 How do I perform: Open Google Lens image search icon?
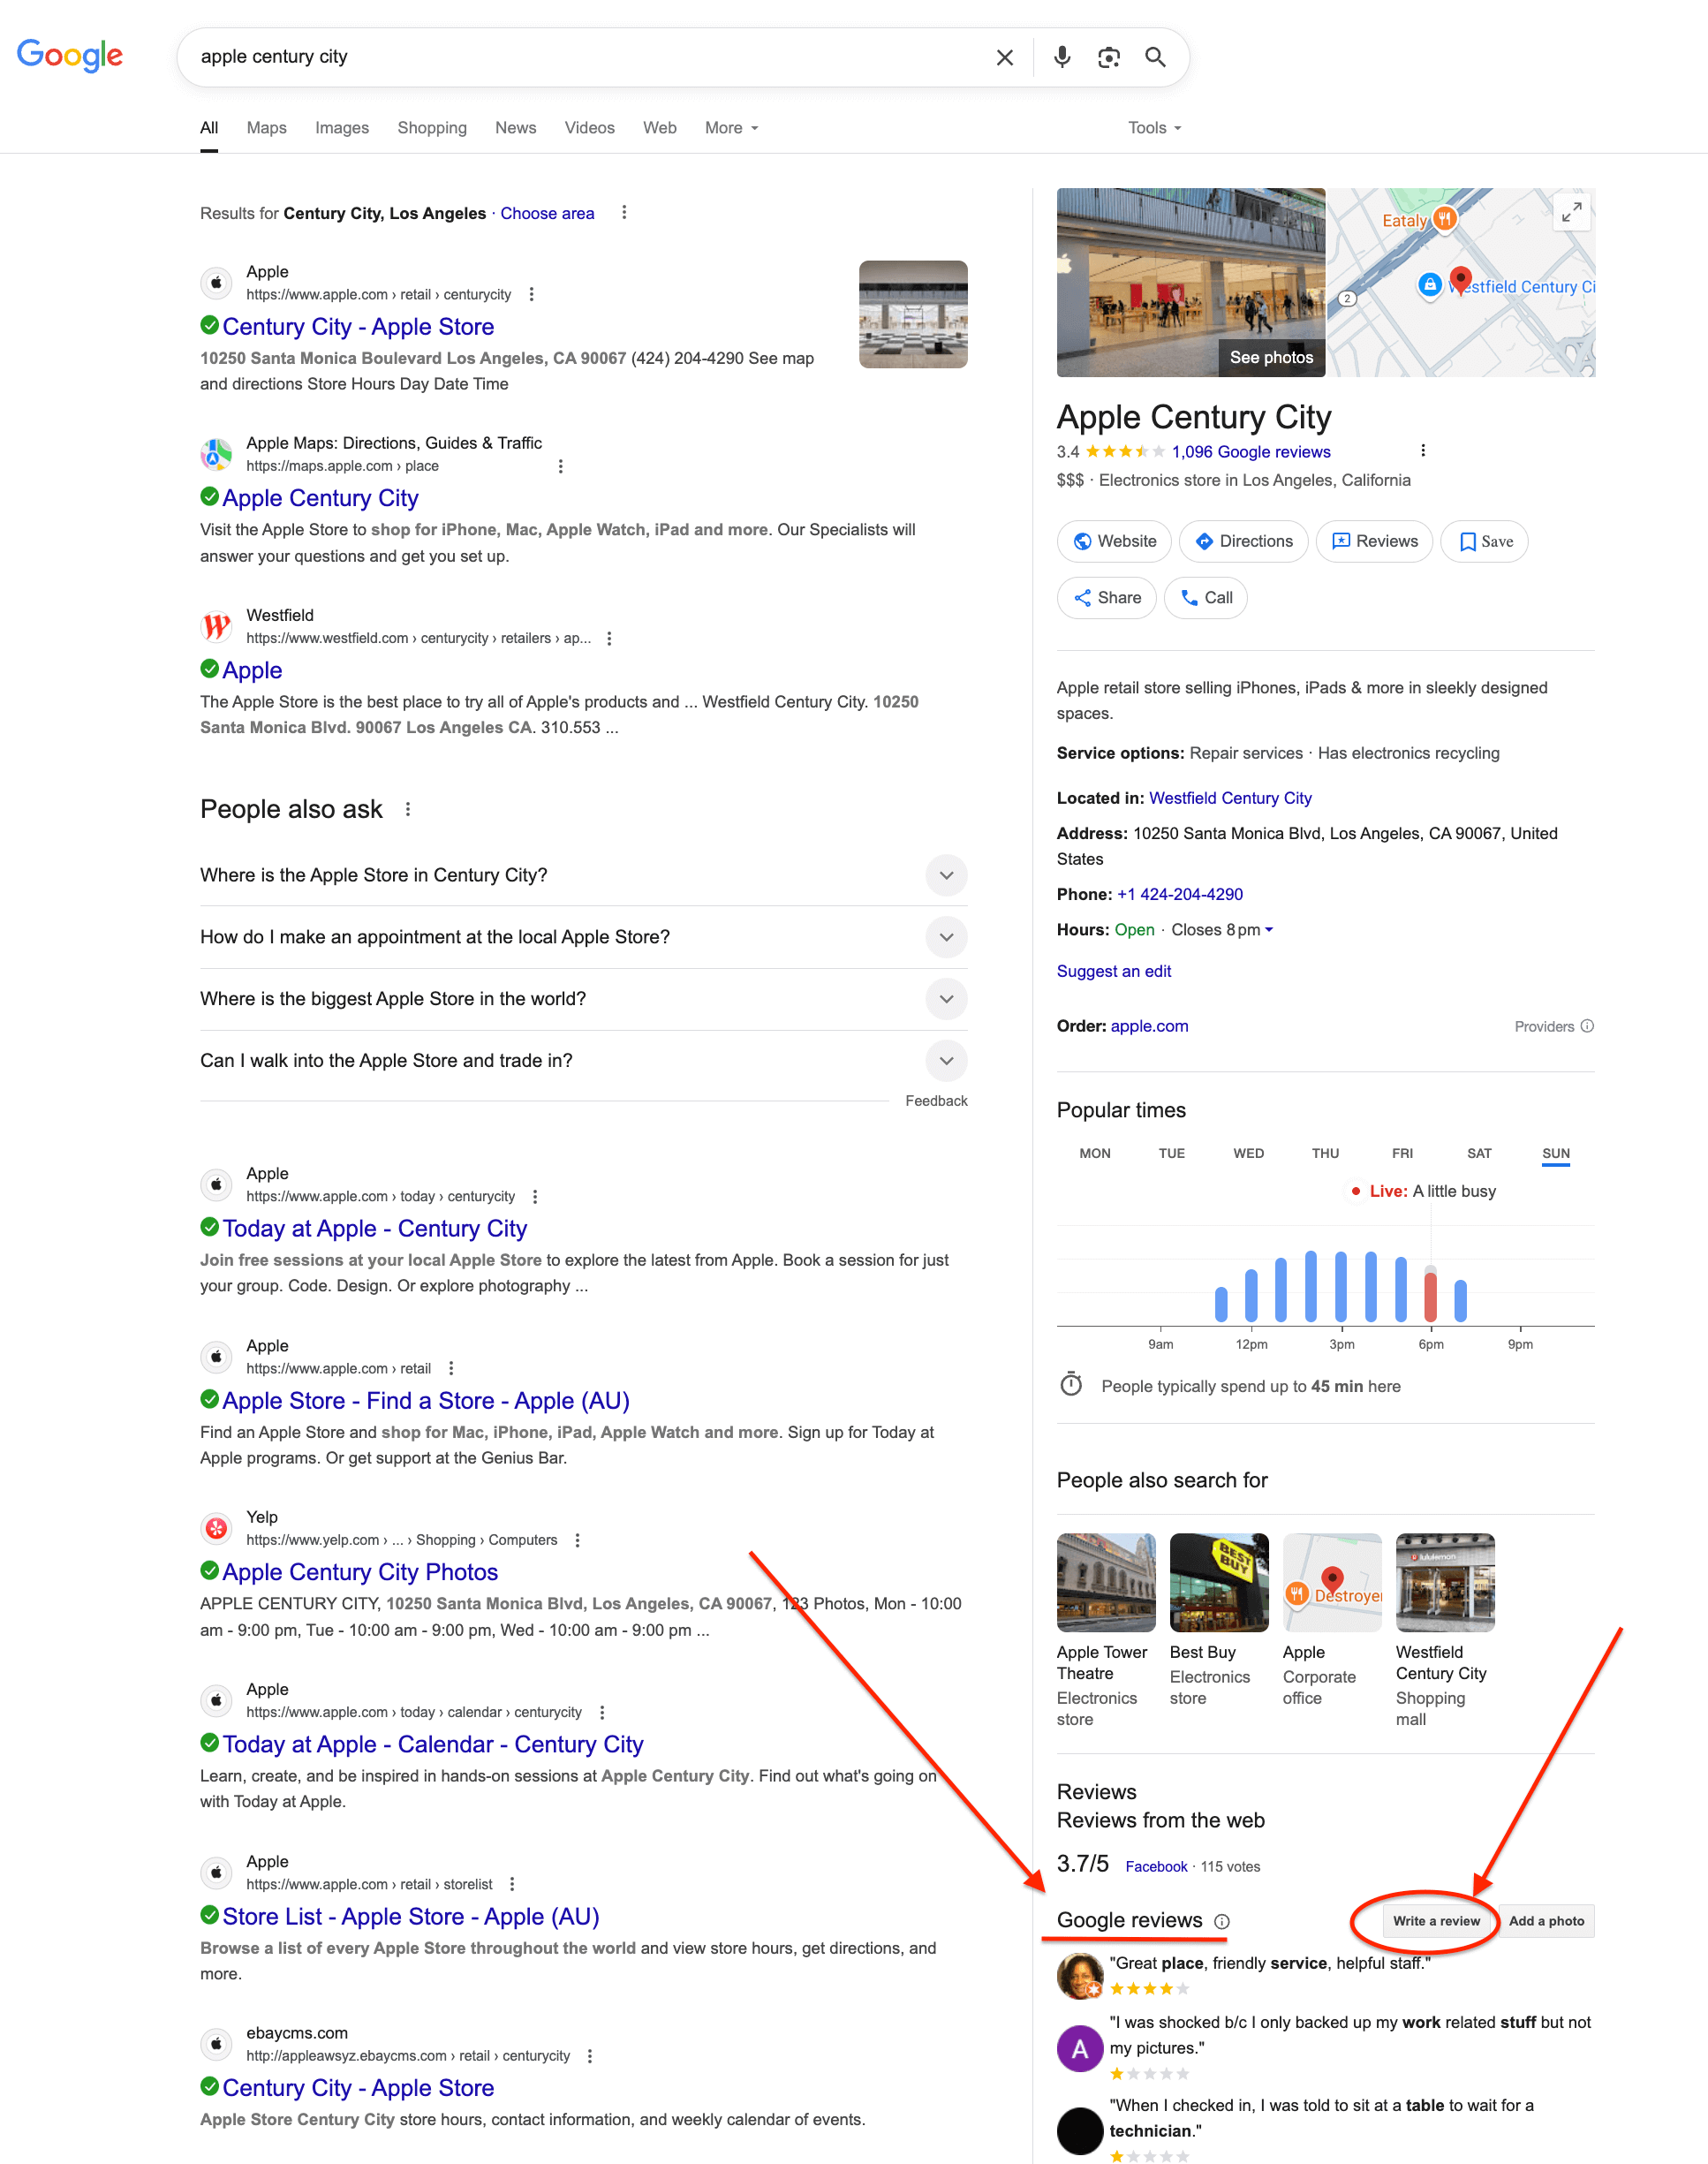tap(1108, 57)
